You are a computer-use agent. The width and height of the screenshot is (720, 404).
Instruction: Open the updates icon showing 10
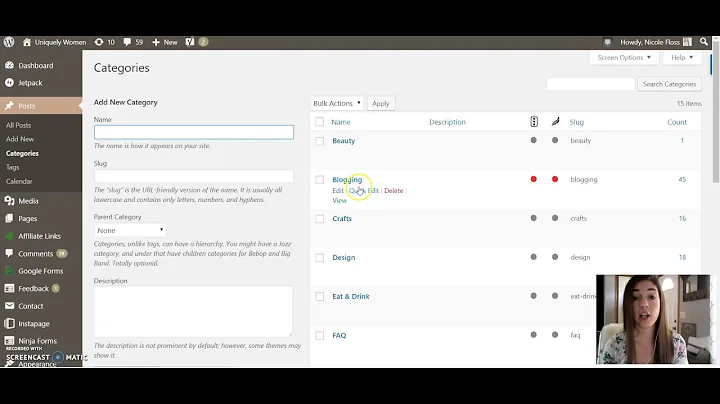click(x=103, y=42)
